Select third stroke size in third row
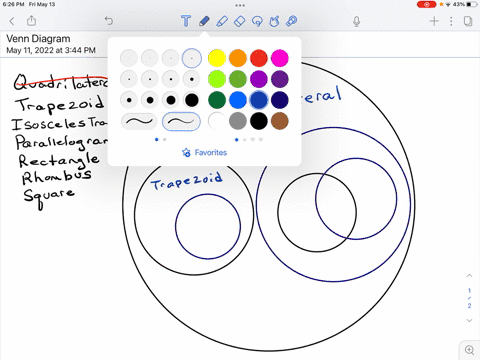 point(171,100)
